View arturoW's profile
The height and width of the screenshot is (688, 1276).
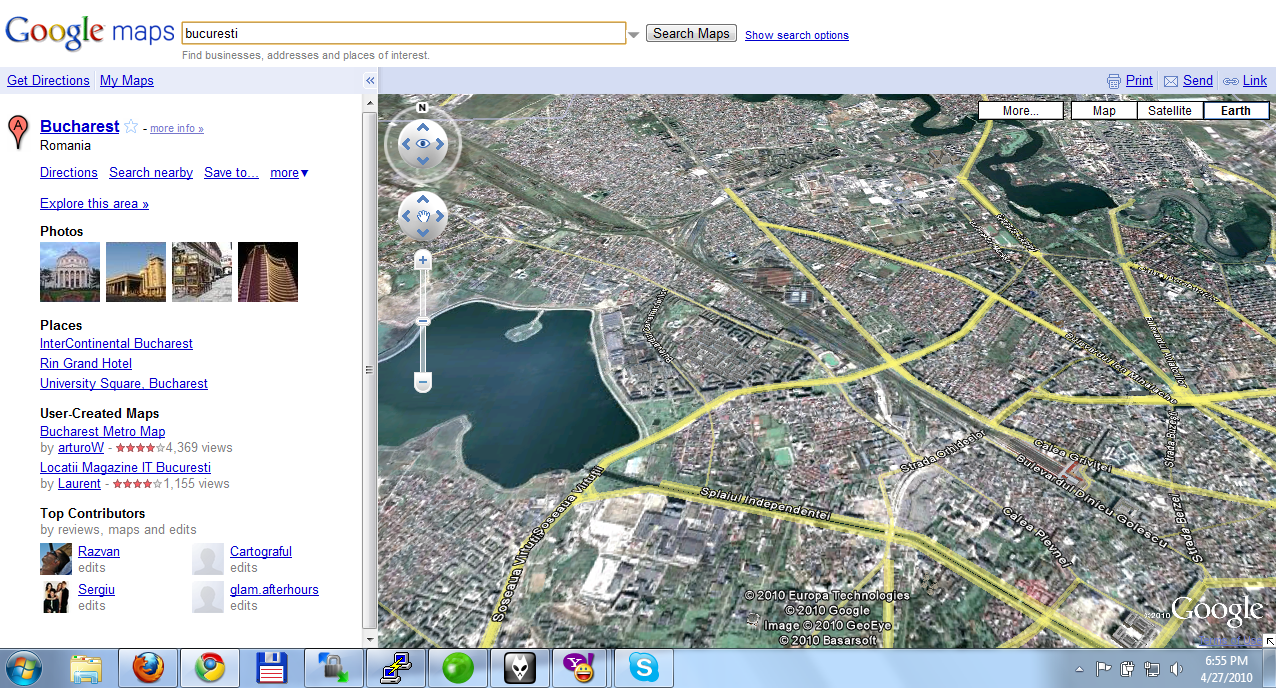tap(81, 448)
